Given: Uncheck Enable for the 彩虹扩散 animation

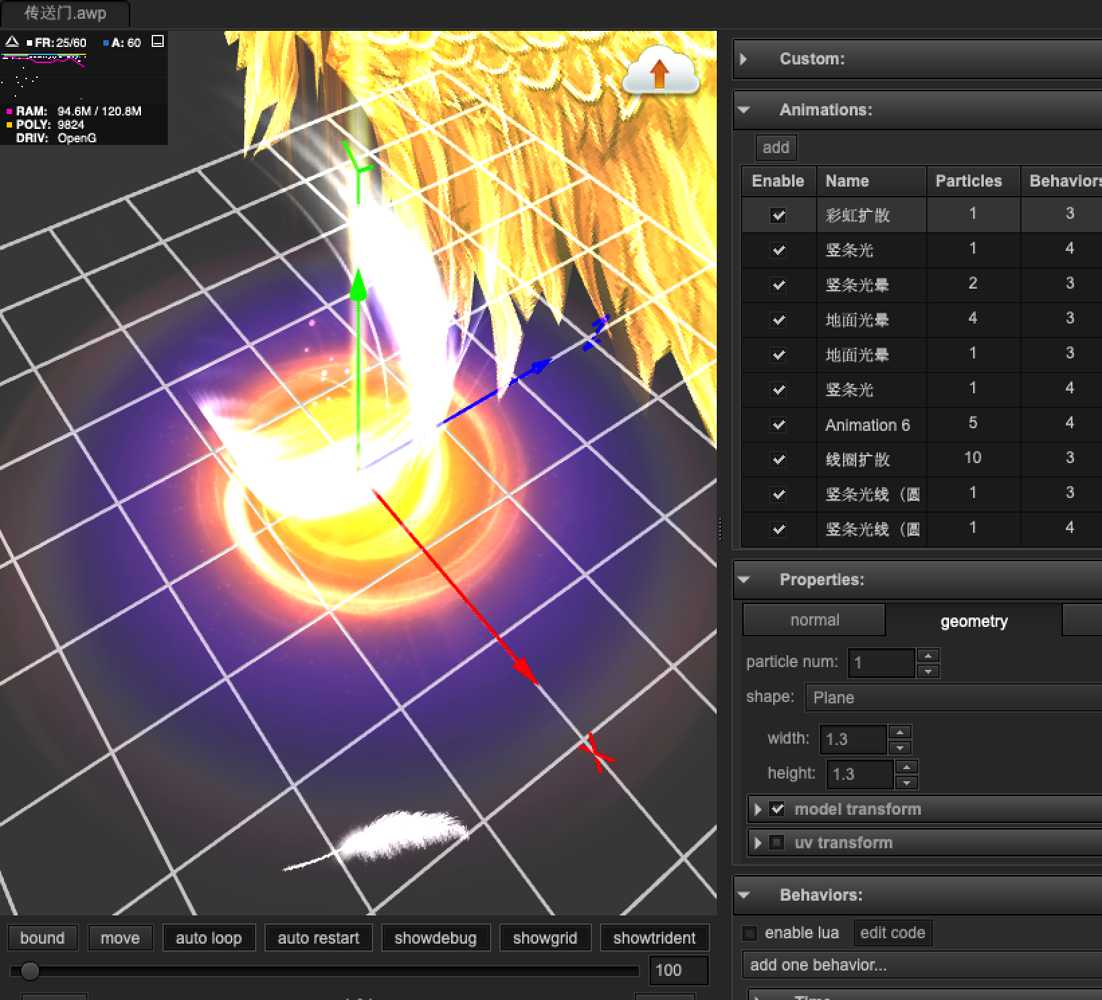Looking at the screenshot, I should click(x=778, y=214).
